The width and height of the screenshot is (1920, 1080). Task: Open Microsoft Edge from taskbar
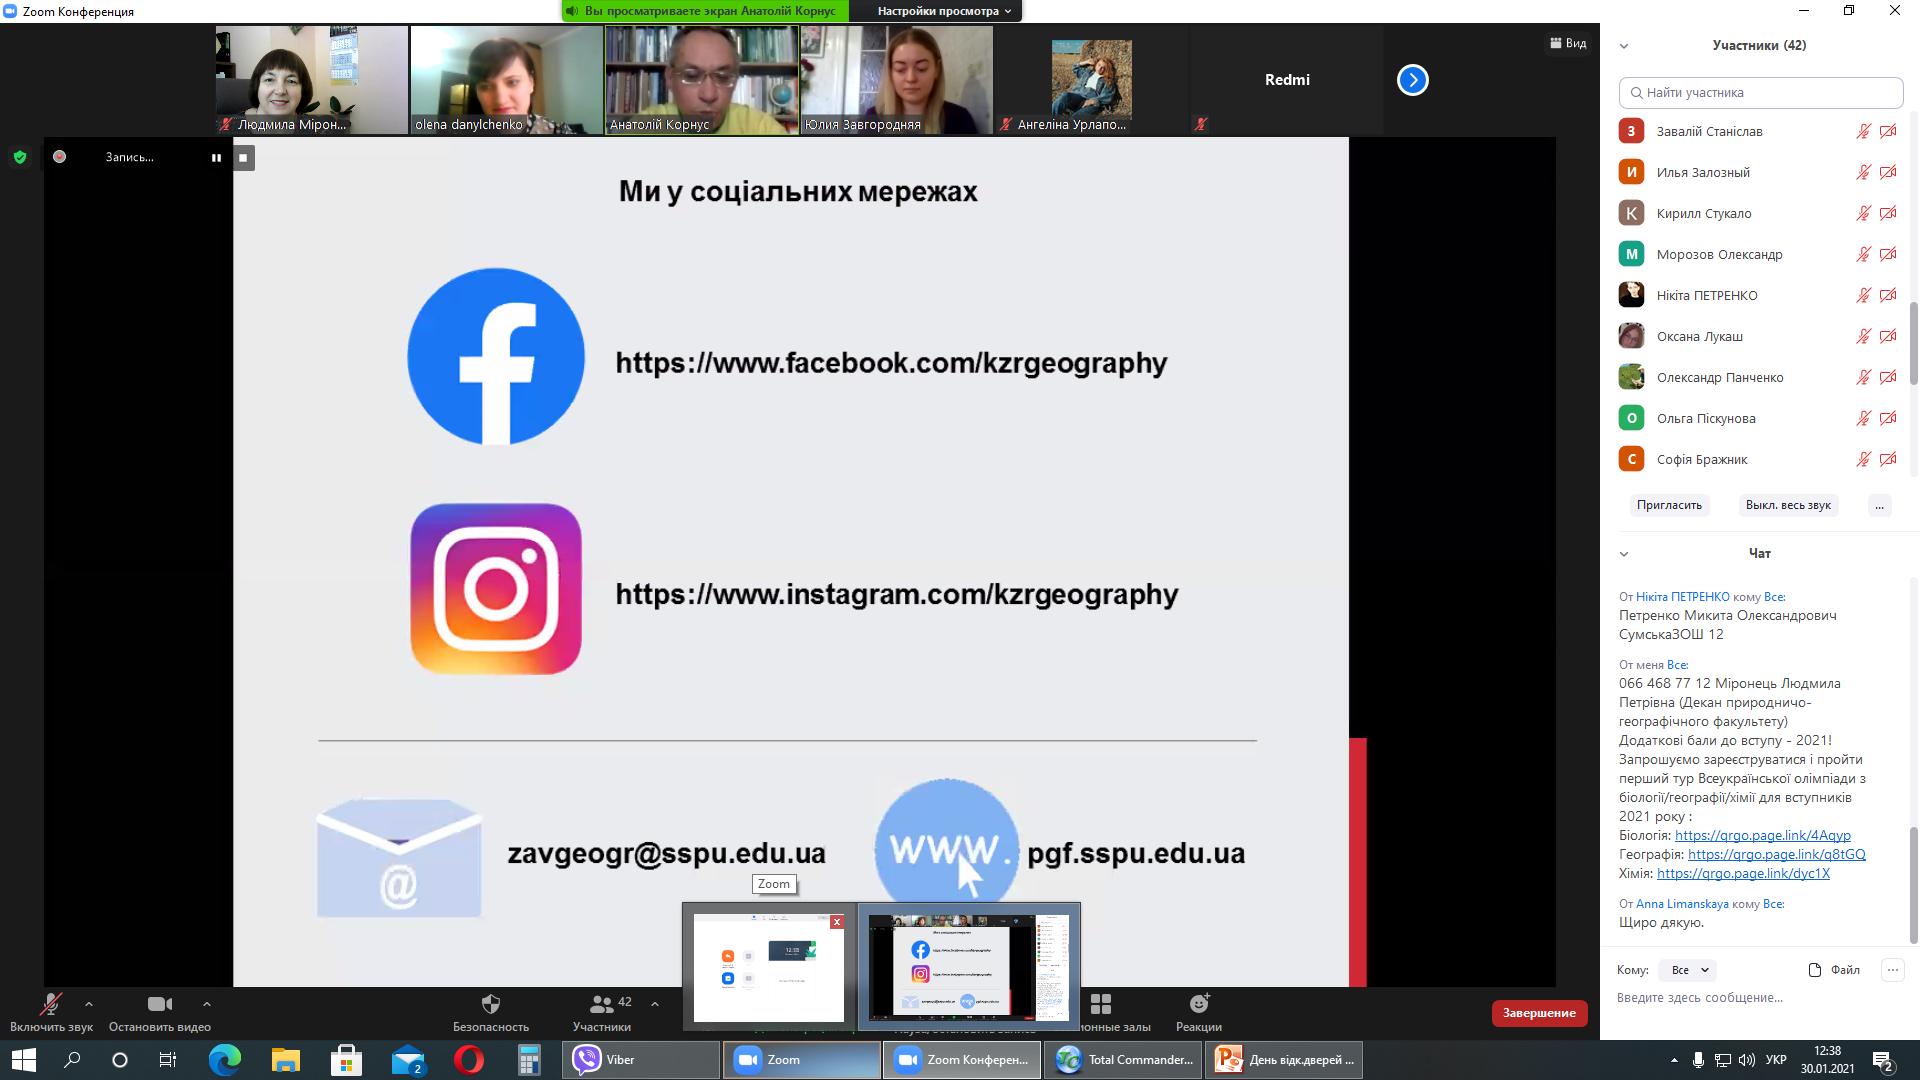225,1060
